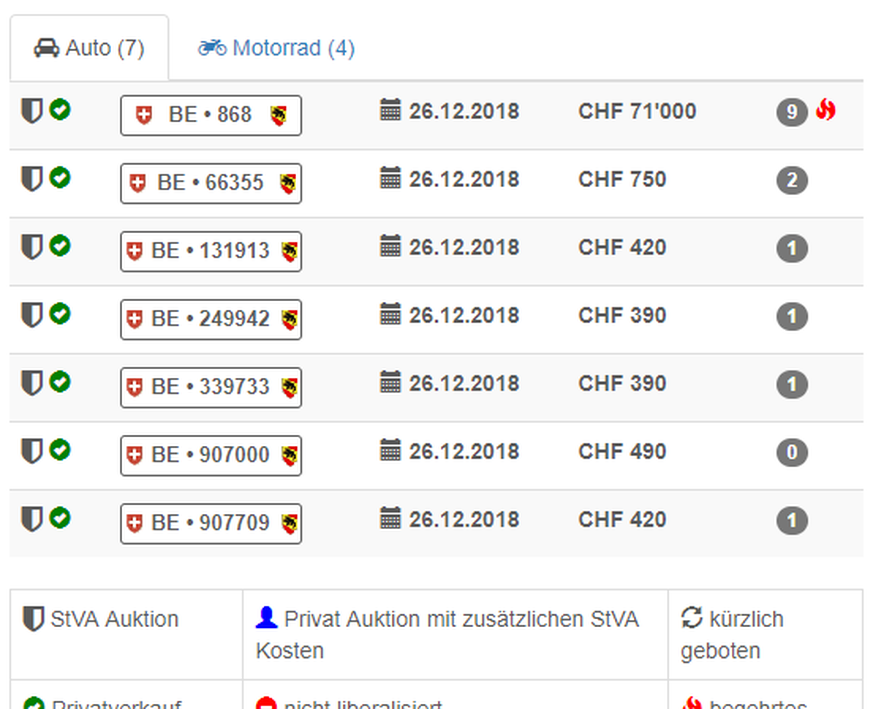Viewport: 873px width, 709px height.
Task: Click the refresh icon beside kürzlich geboten
Action: coord(692,619)
